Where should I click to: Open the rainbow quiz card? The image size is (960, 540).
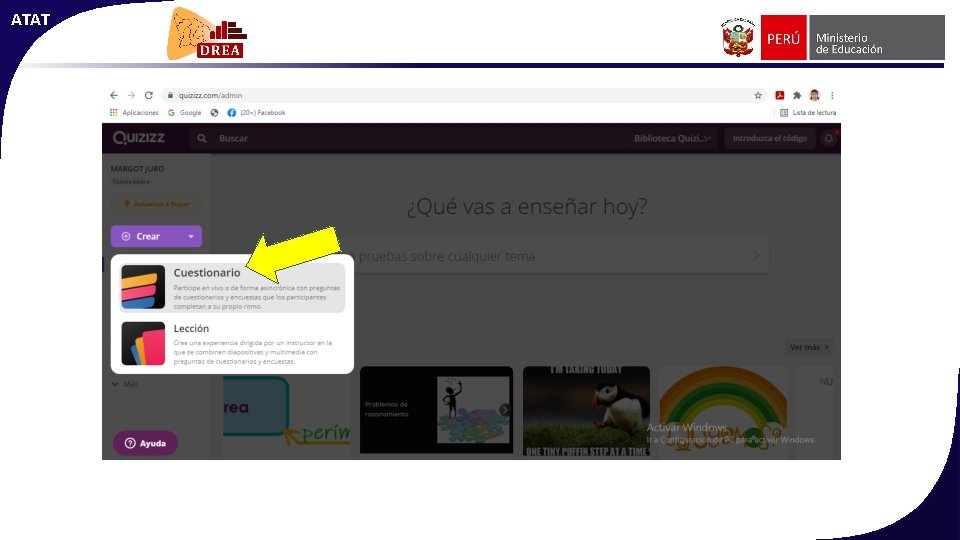click(x=723, y=410)
